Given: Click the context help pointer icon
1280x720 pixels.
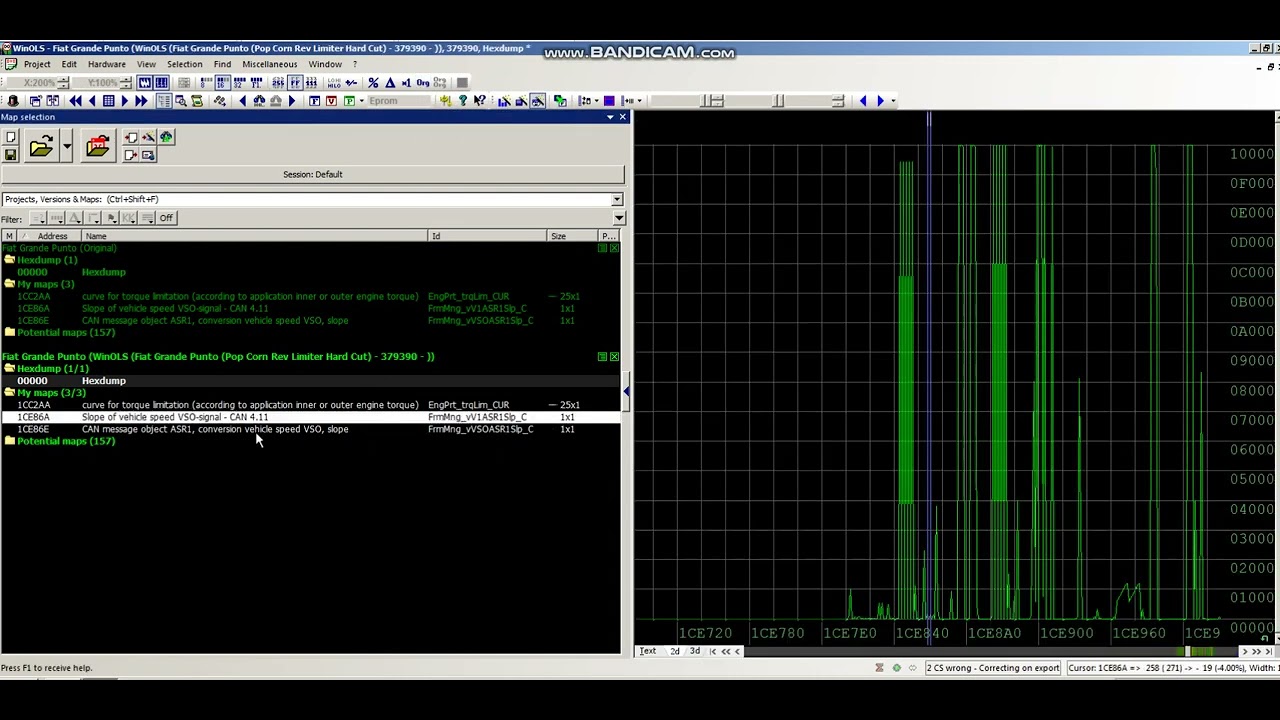Looking at the screenshot, I should (x=480, y=101).
